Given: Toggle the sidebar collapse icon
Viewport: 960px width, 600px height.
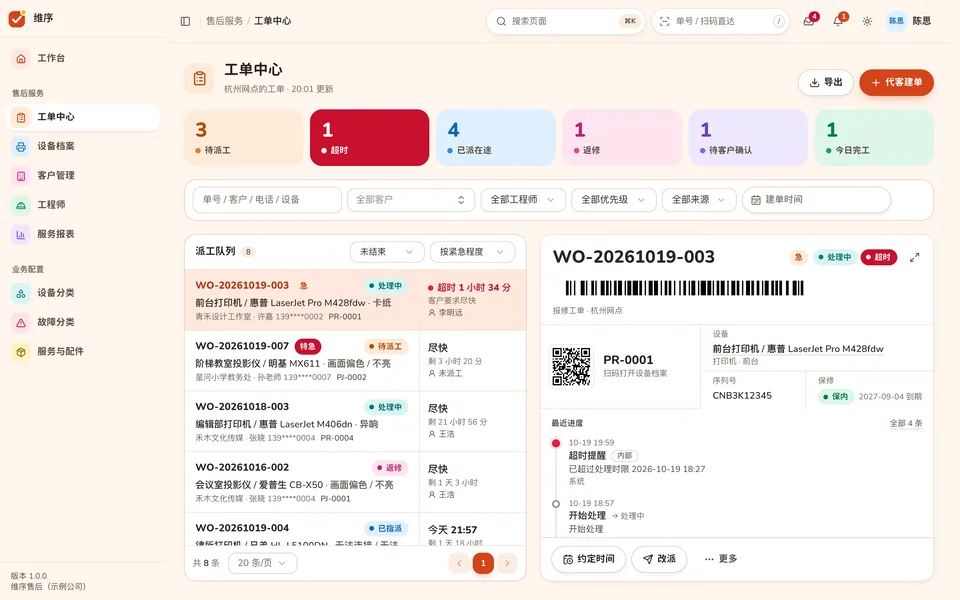Looking at the screenshot, I should point(186,21).
